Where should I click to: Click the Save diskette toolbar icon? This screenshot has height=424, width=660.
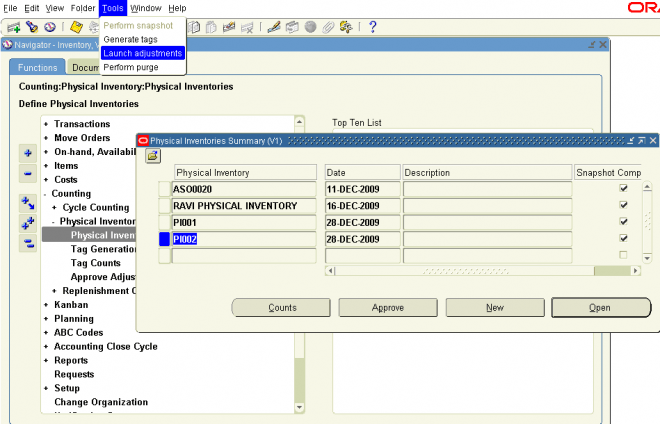[76, 27]
